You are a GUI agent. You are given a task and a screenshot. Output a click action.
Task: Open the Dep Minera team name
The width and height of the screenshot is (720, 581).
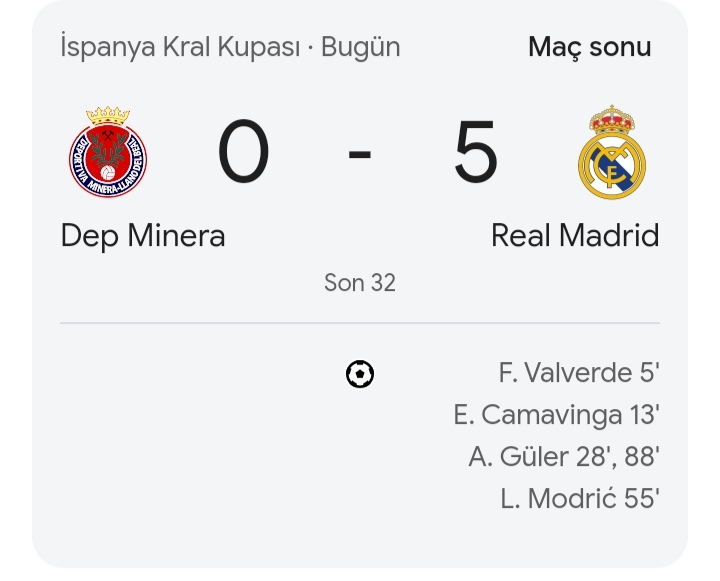tap(143, 236)
